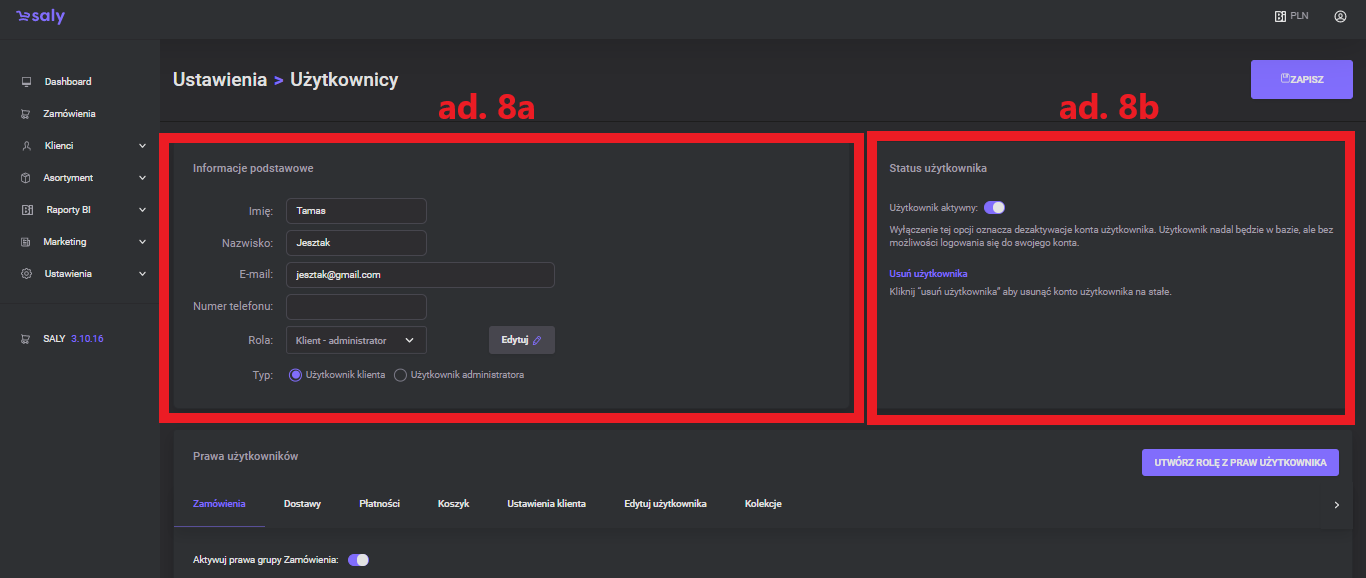Click the Ustawienia gear icon
This screenshot has width=1366, height=578.
click(26, 274)
